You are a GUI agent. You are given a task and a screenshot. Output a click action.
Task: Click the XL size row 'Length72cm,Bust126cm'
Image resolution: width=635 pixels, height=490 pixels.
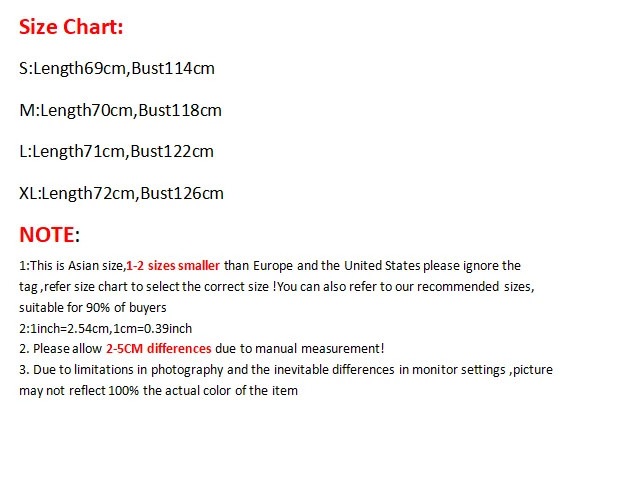122,193
